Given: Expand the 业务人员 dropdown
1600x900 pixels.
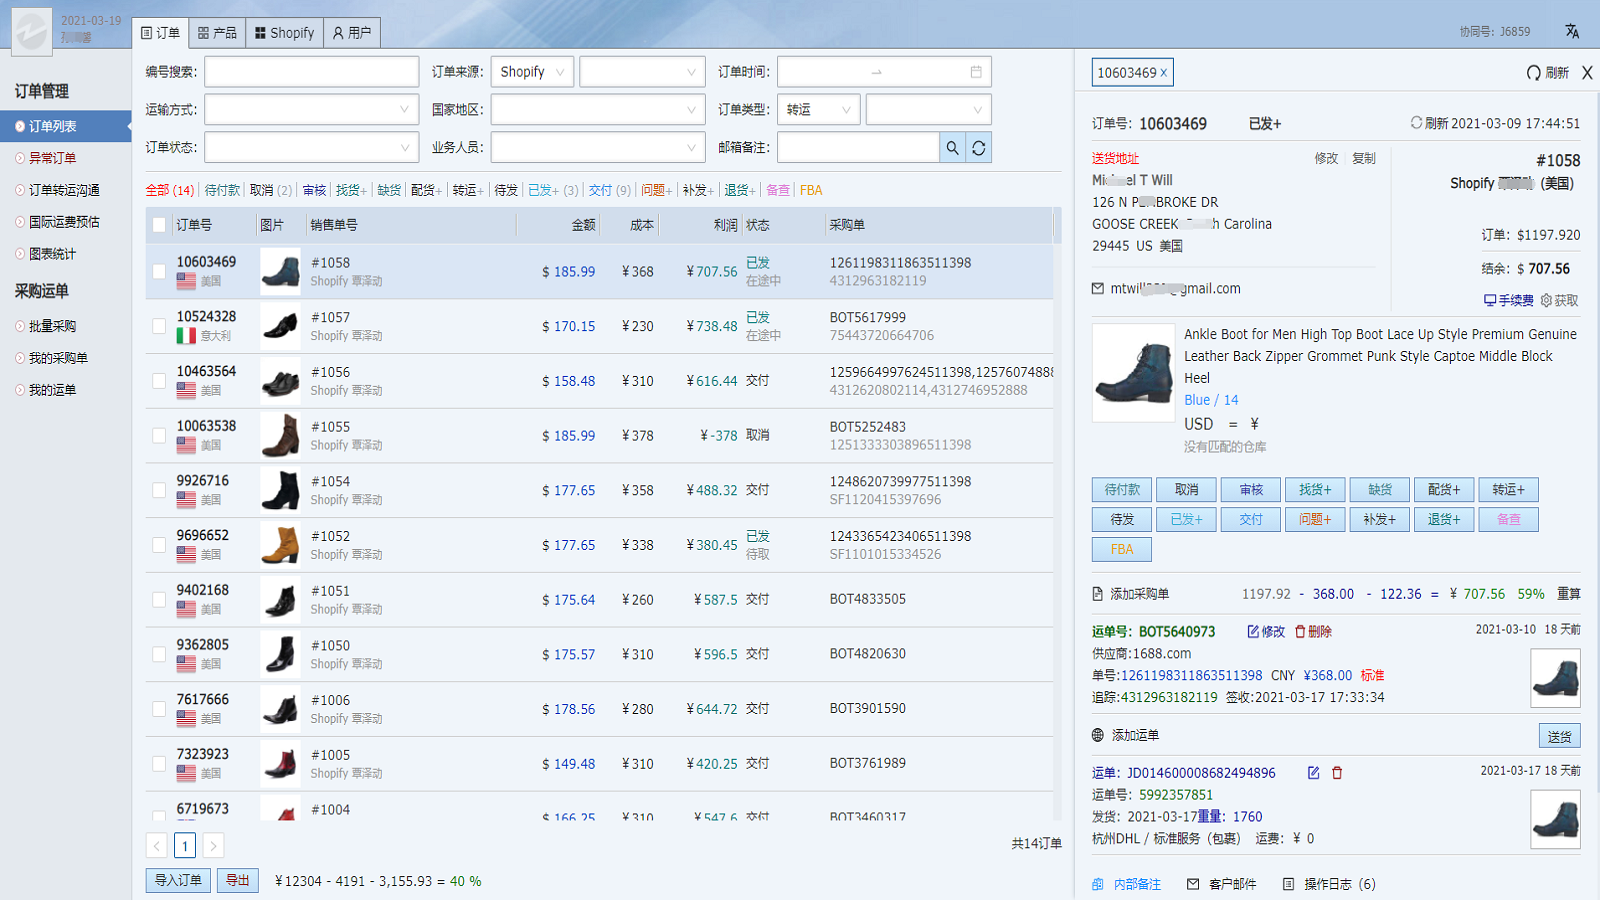Looking at the screenshot, I should (598, 148).
